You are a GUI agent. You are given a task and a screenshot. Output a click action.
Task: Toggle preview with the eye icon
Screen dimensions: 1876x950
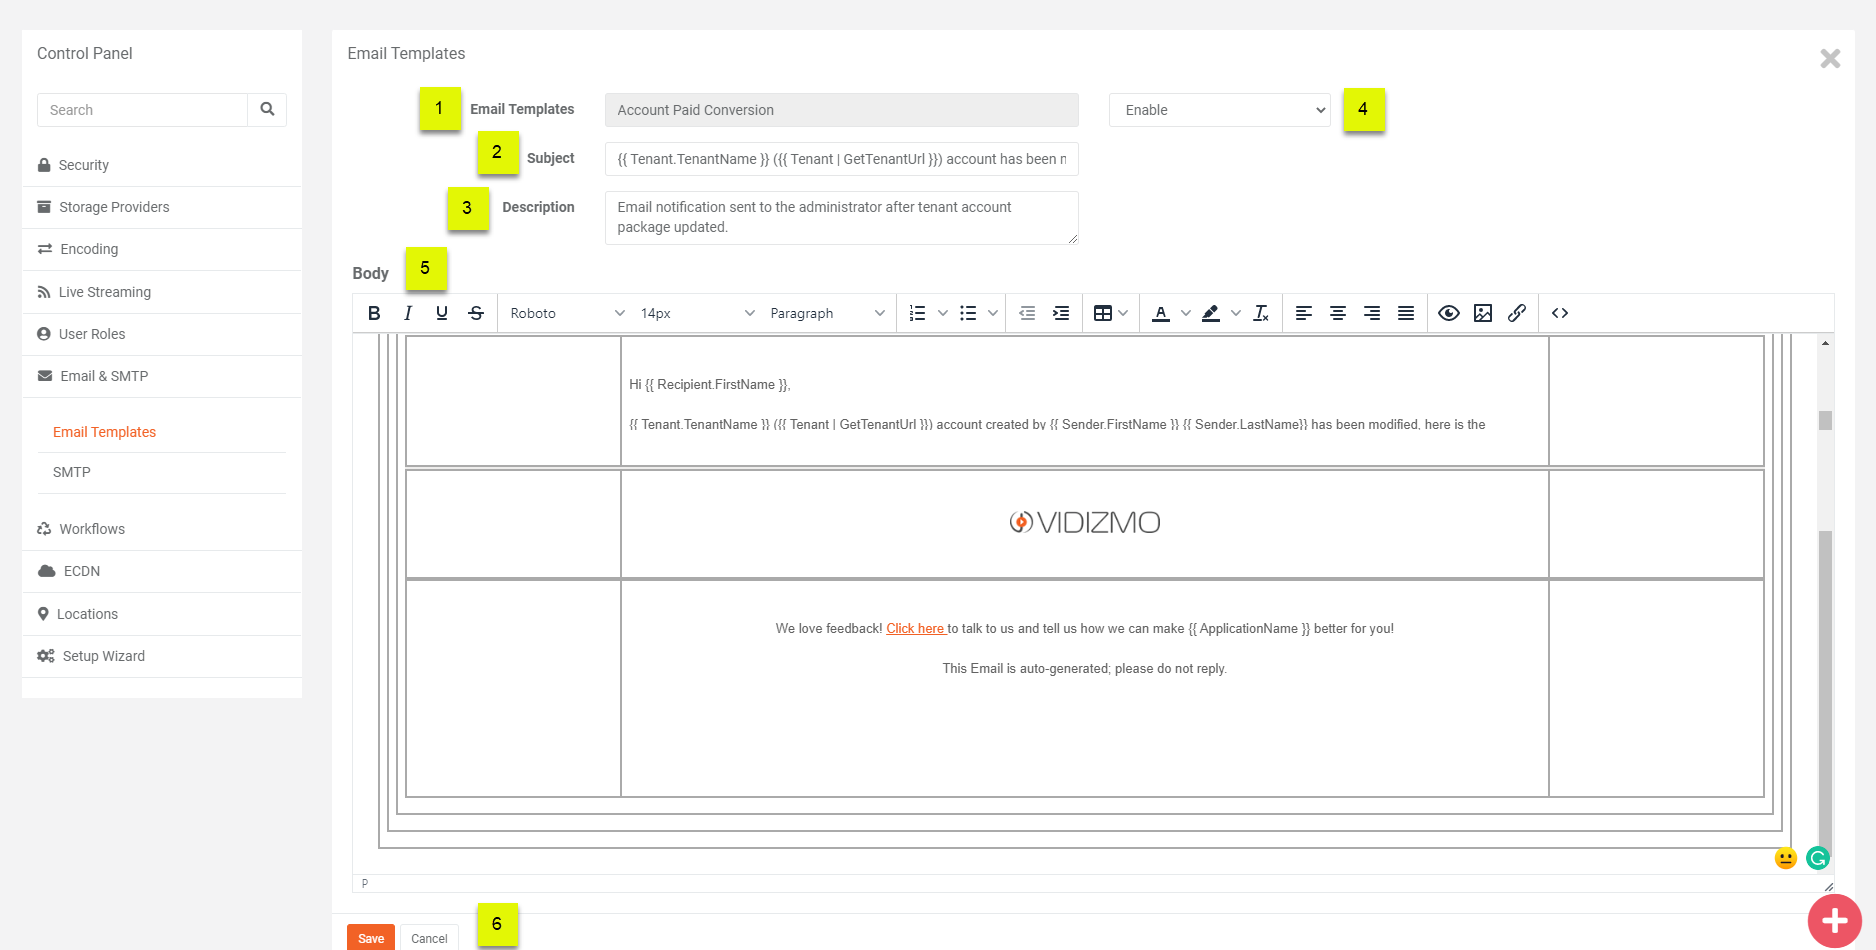click(x=1449, y=313)
